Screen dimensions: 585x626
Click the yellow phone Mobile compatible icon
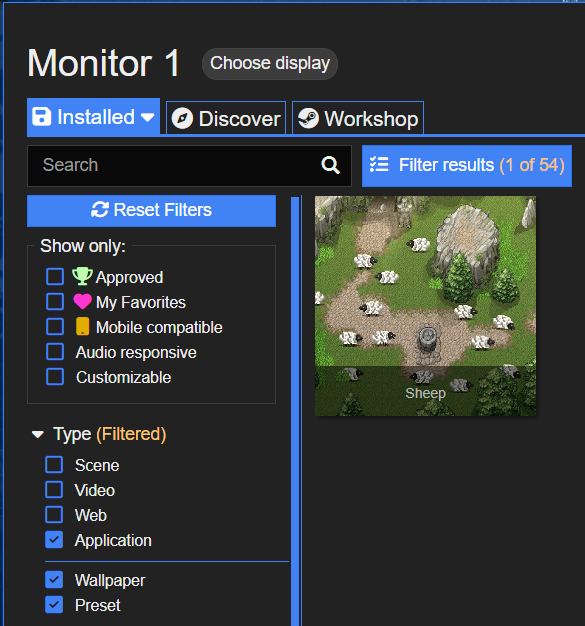click(83, 327)
